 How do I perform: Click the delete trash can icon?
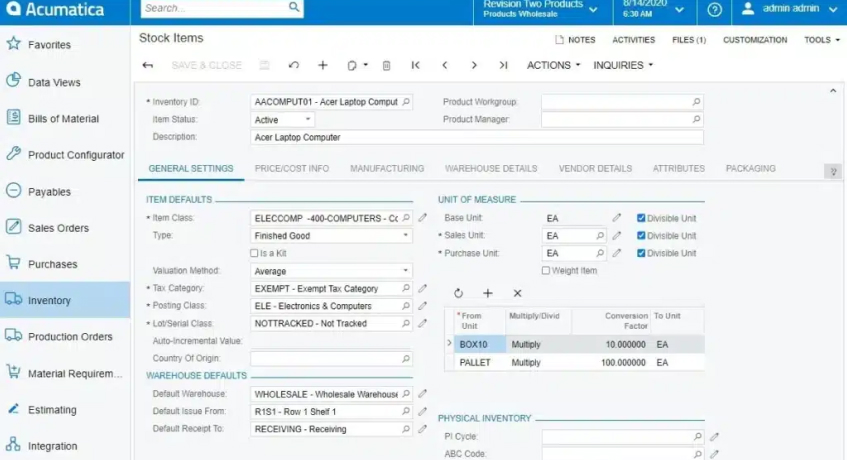(x=386, y=65)
